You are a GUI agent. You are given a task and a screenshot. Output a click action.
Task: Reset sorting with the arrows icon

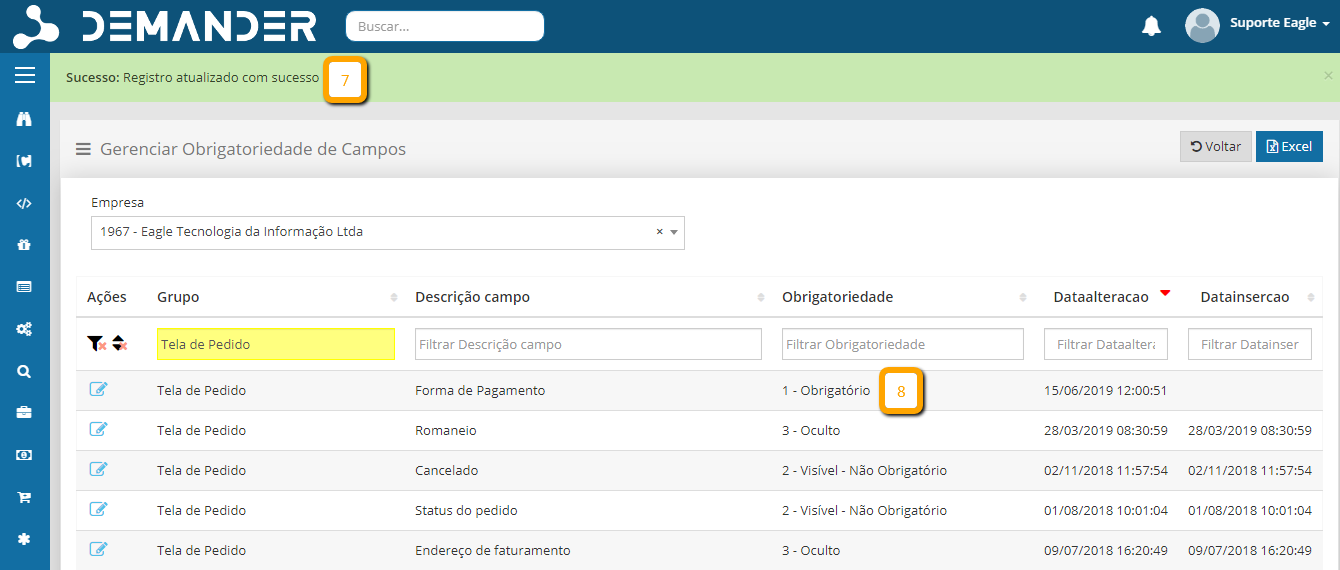point(119,344)
